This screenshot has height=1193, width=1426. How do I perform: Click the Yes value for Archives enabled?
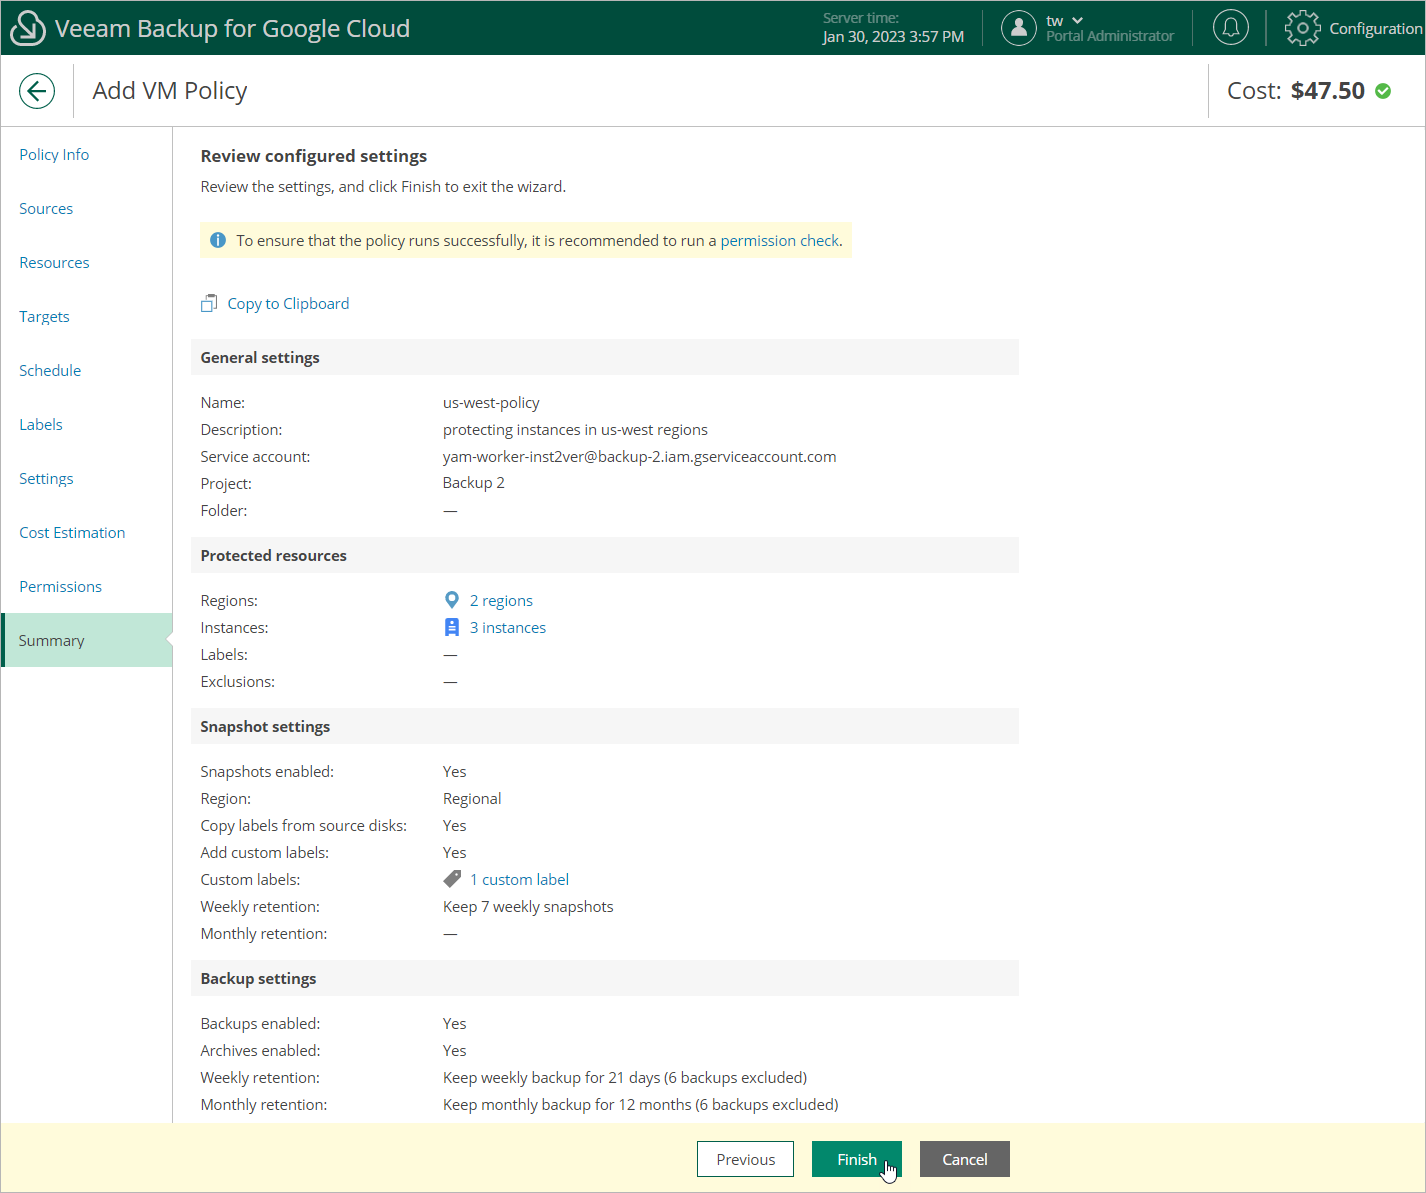pos(455,1050)
